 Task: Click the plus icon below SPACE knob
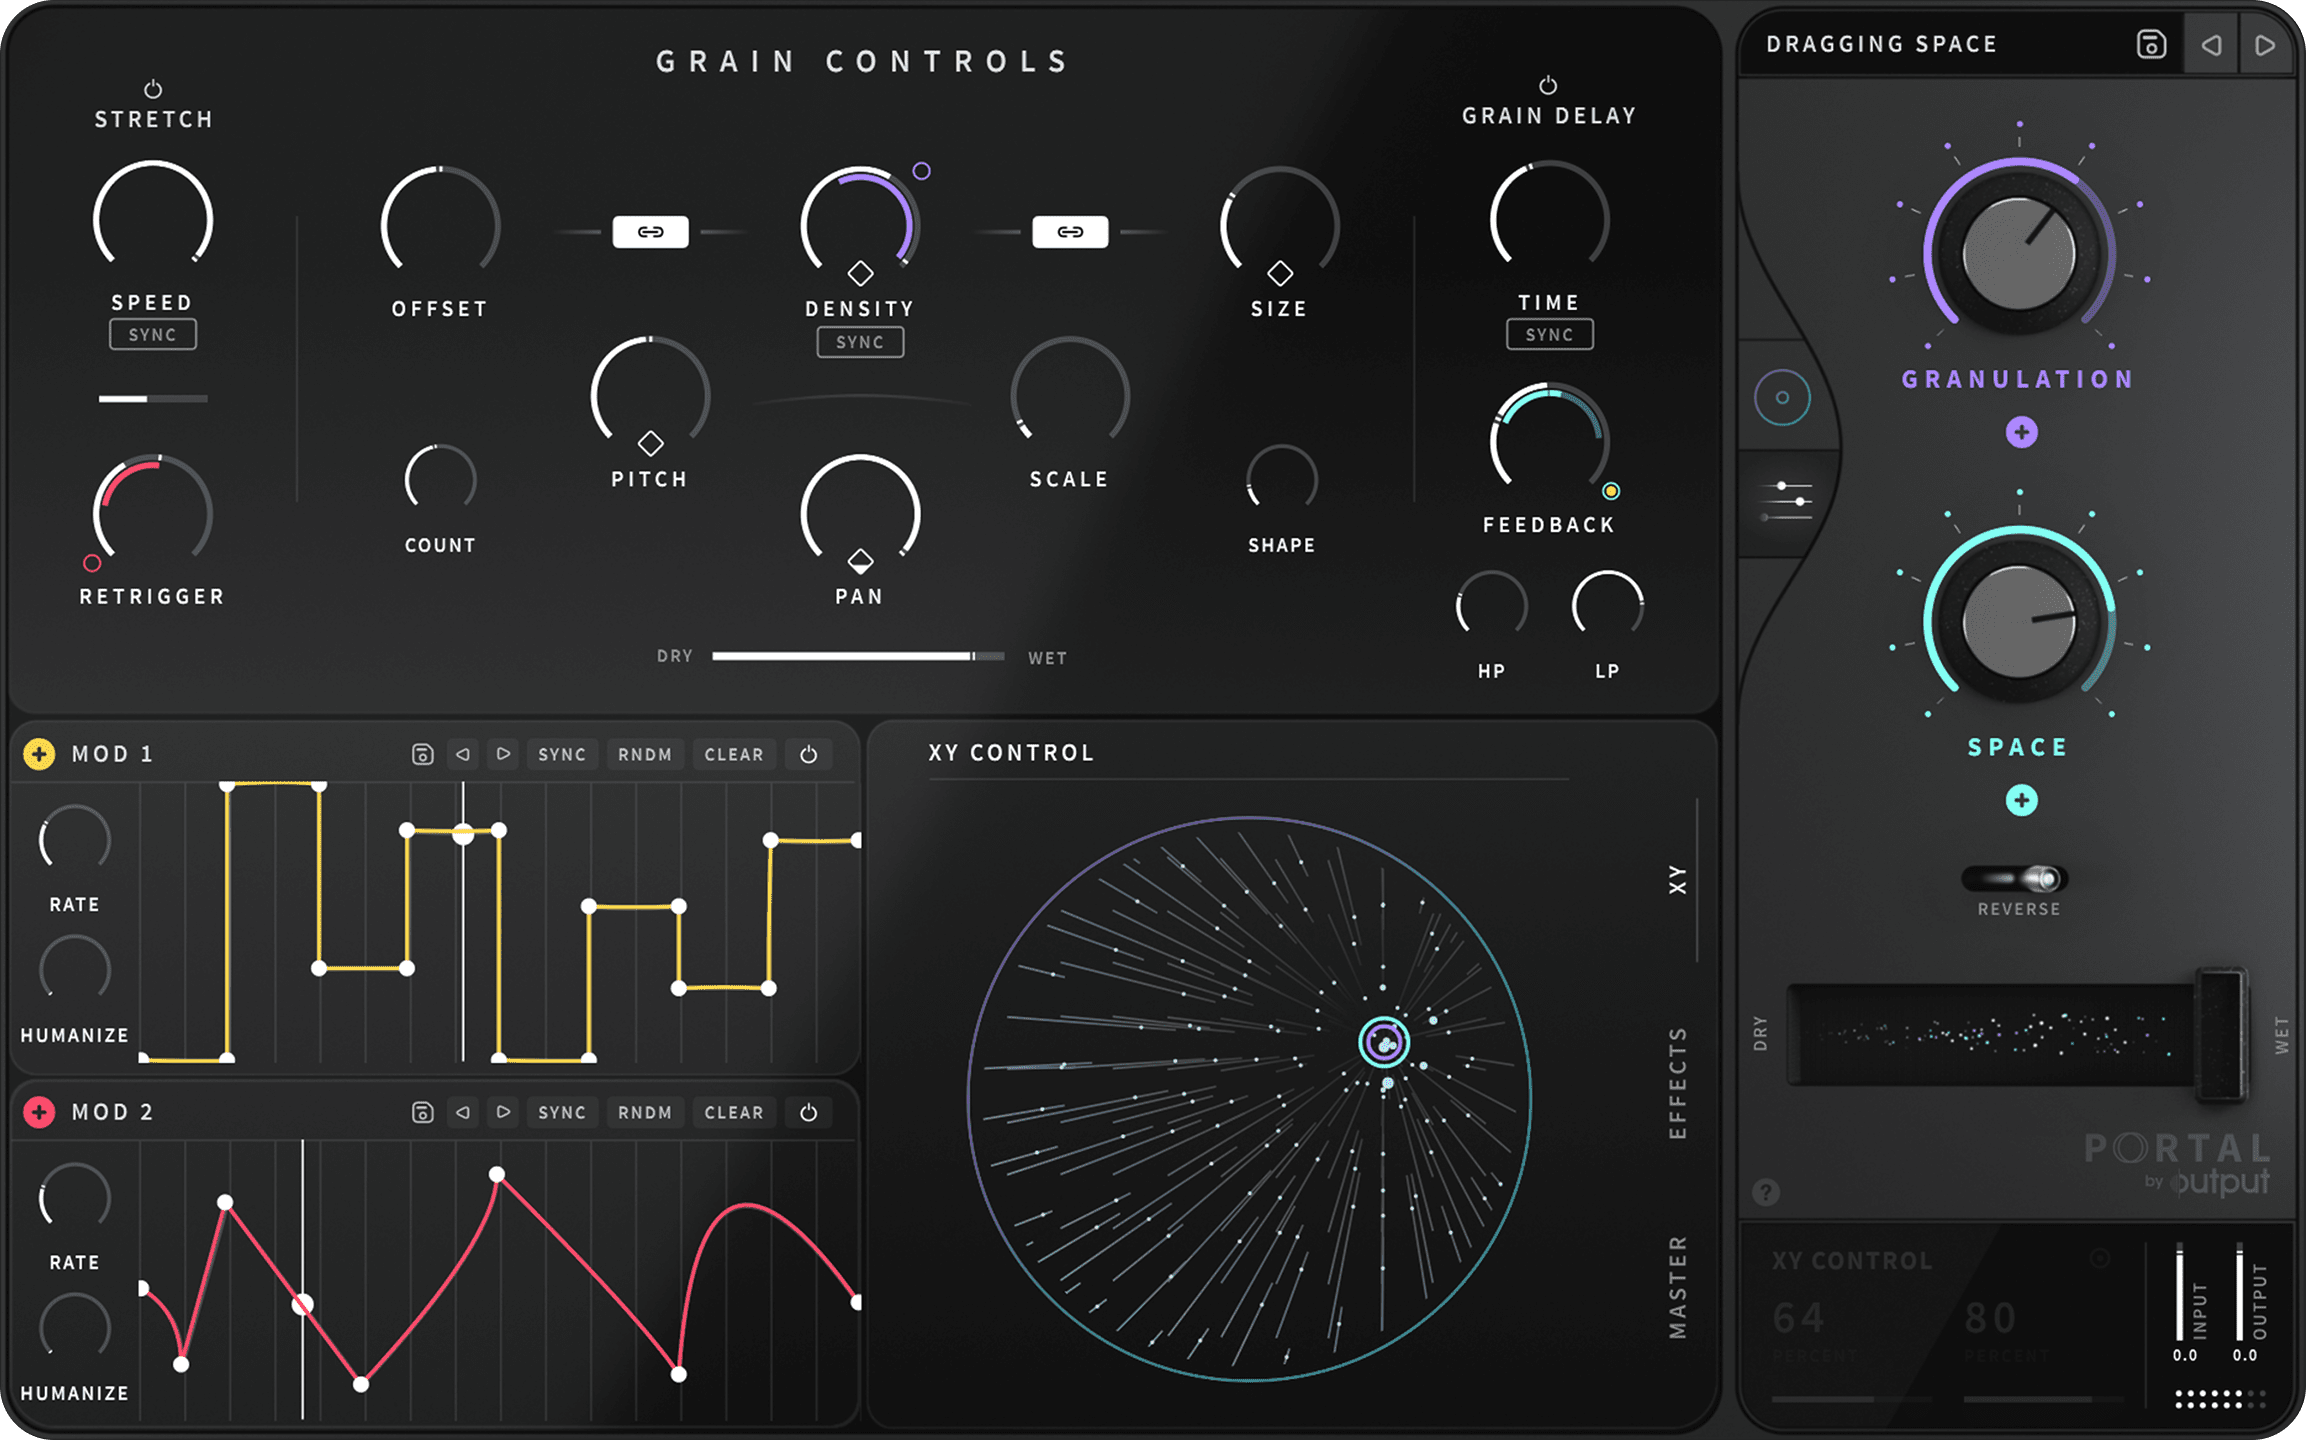click(x=2016, y=803)
